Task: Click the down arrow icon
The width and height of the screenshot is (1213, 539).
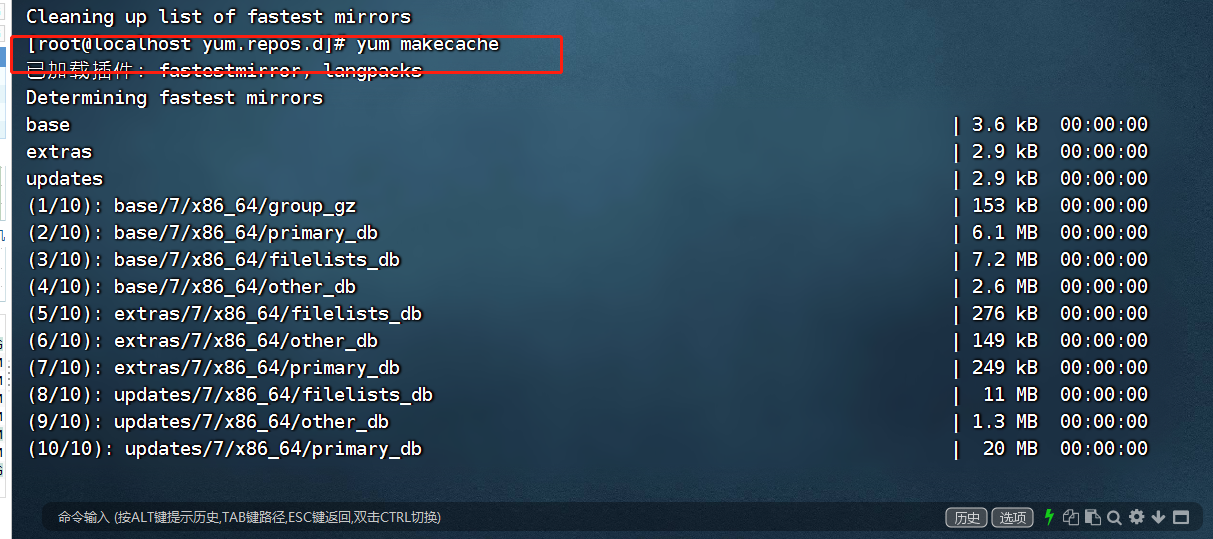Action: click(x=1158, y=517)
